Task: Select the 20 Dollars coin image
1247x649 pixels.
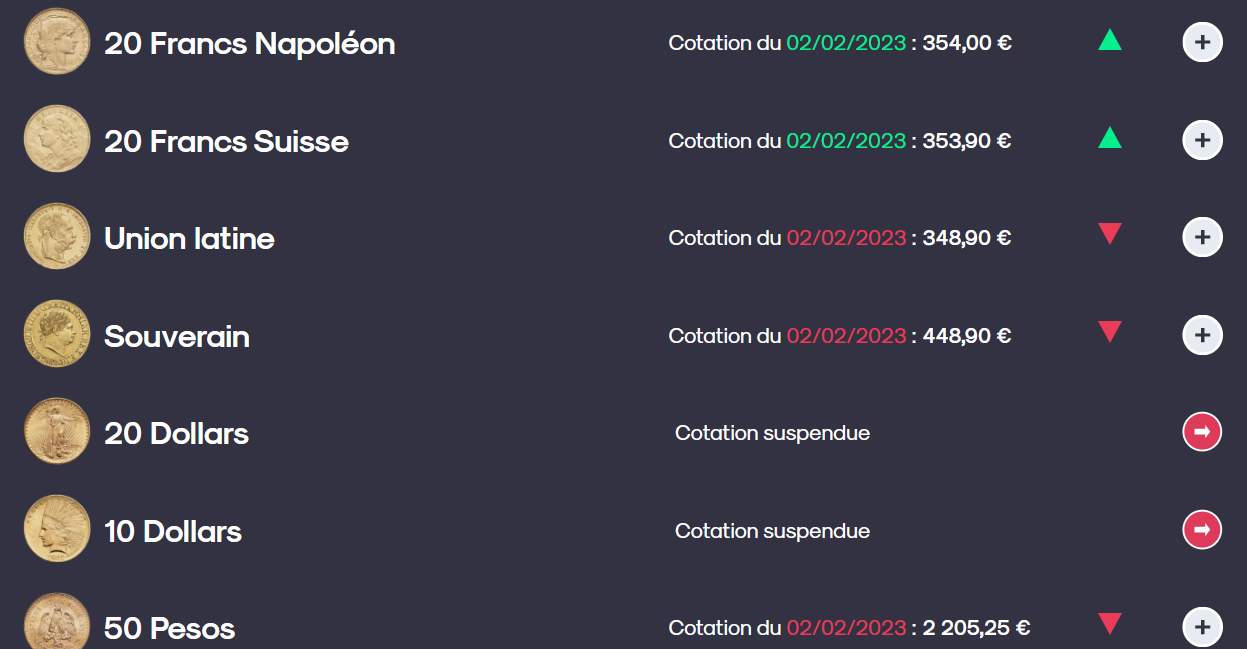Action: (x=57, y=432)
